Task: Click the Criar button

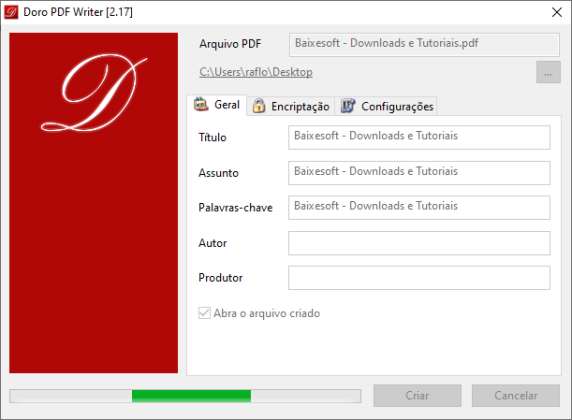Action: (x=417, y=396)
